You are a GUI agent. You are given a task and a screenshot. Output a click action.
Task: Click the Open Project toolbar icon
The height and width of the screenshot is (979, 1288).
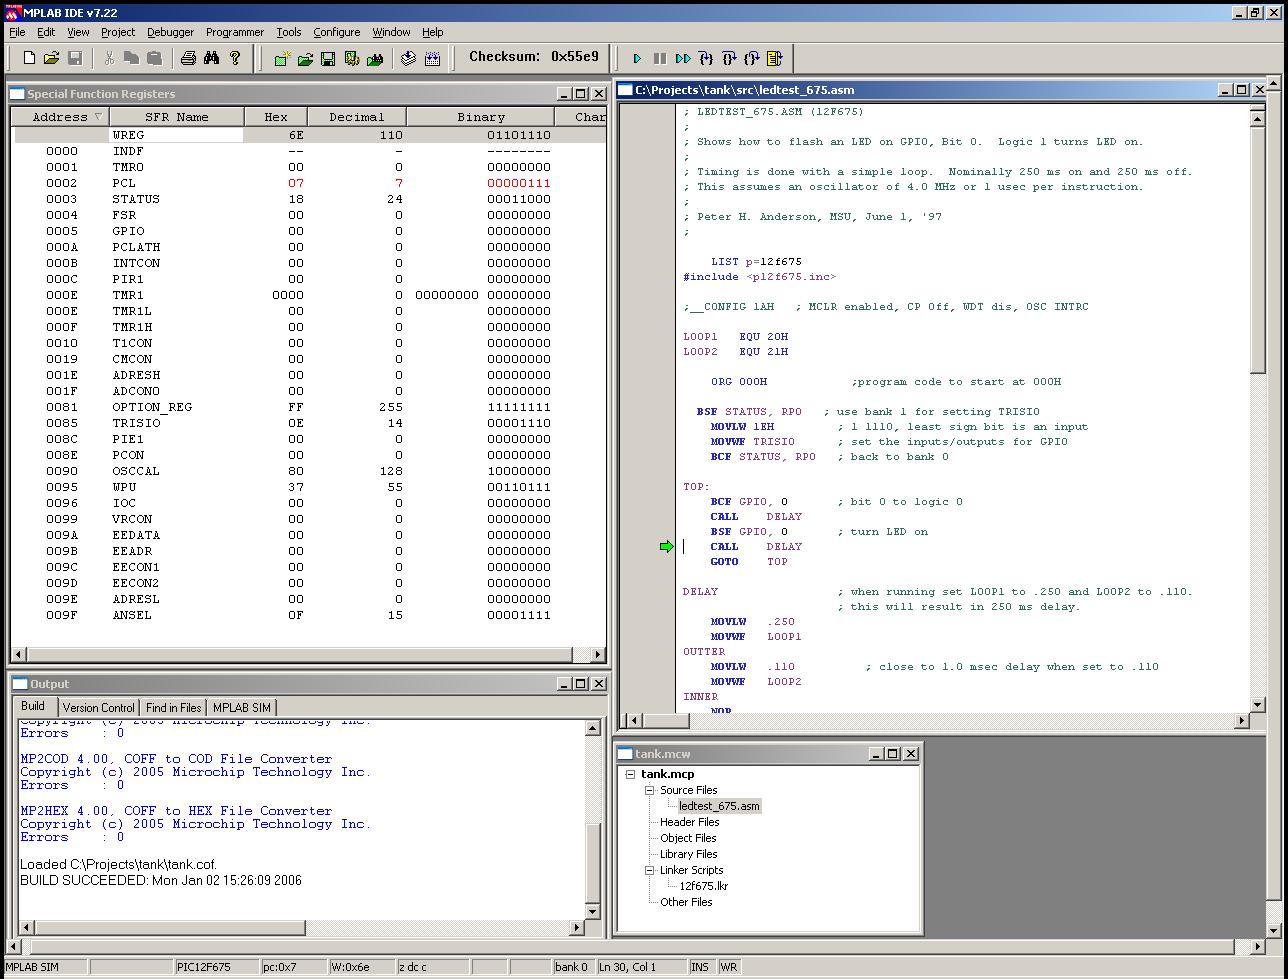pos(305,59)
